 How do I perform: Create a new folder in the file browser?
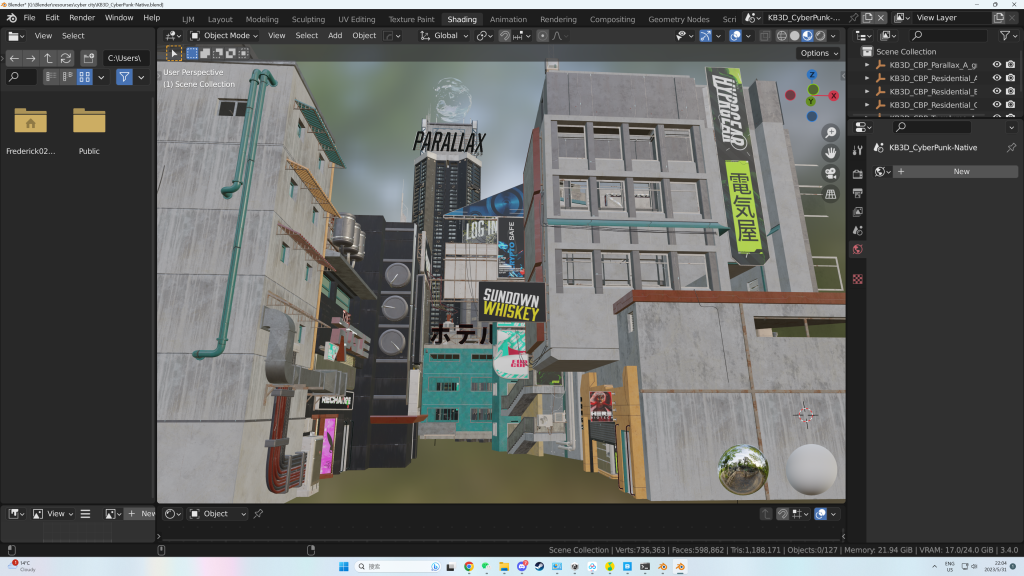(89, 58)
